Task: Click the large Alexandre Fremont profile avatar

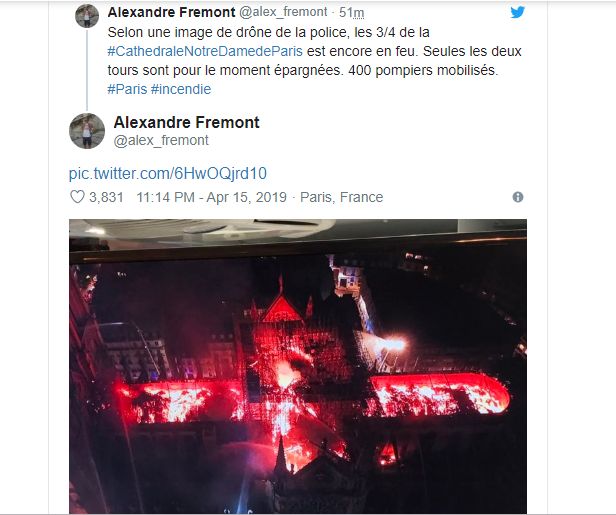Action: [87, 131]
